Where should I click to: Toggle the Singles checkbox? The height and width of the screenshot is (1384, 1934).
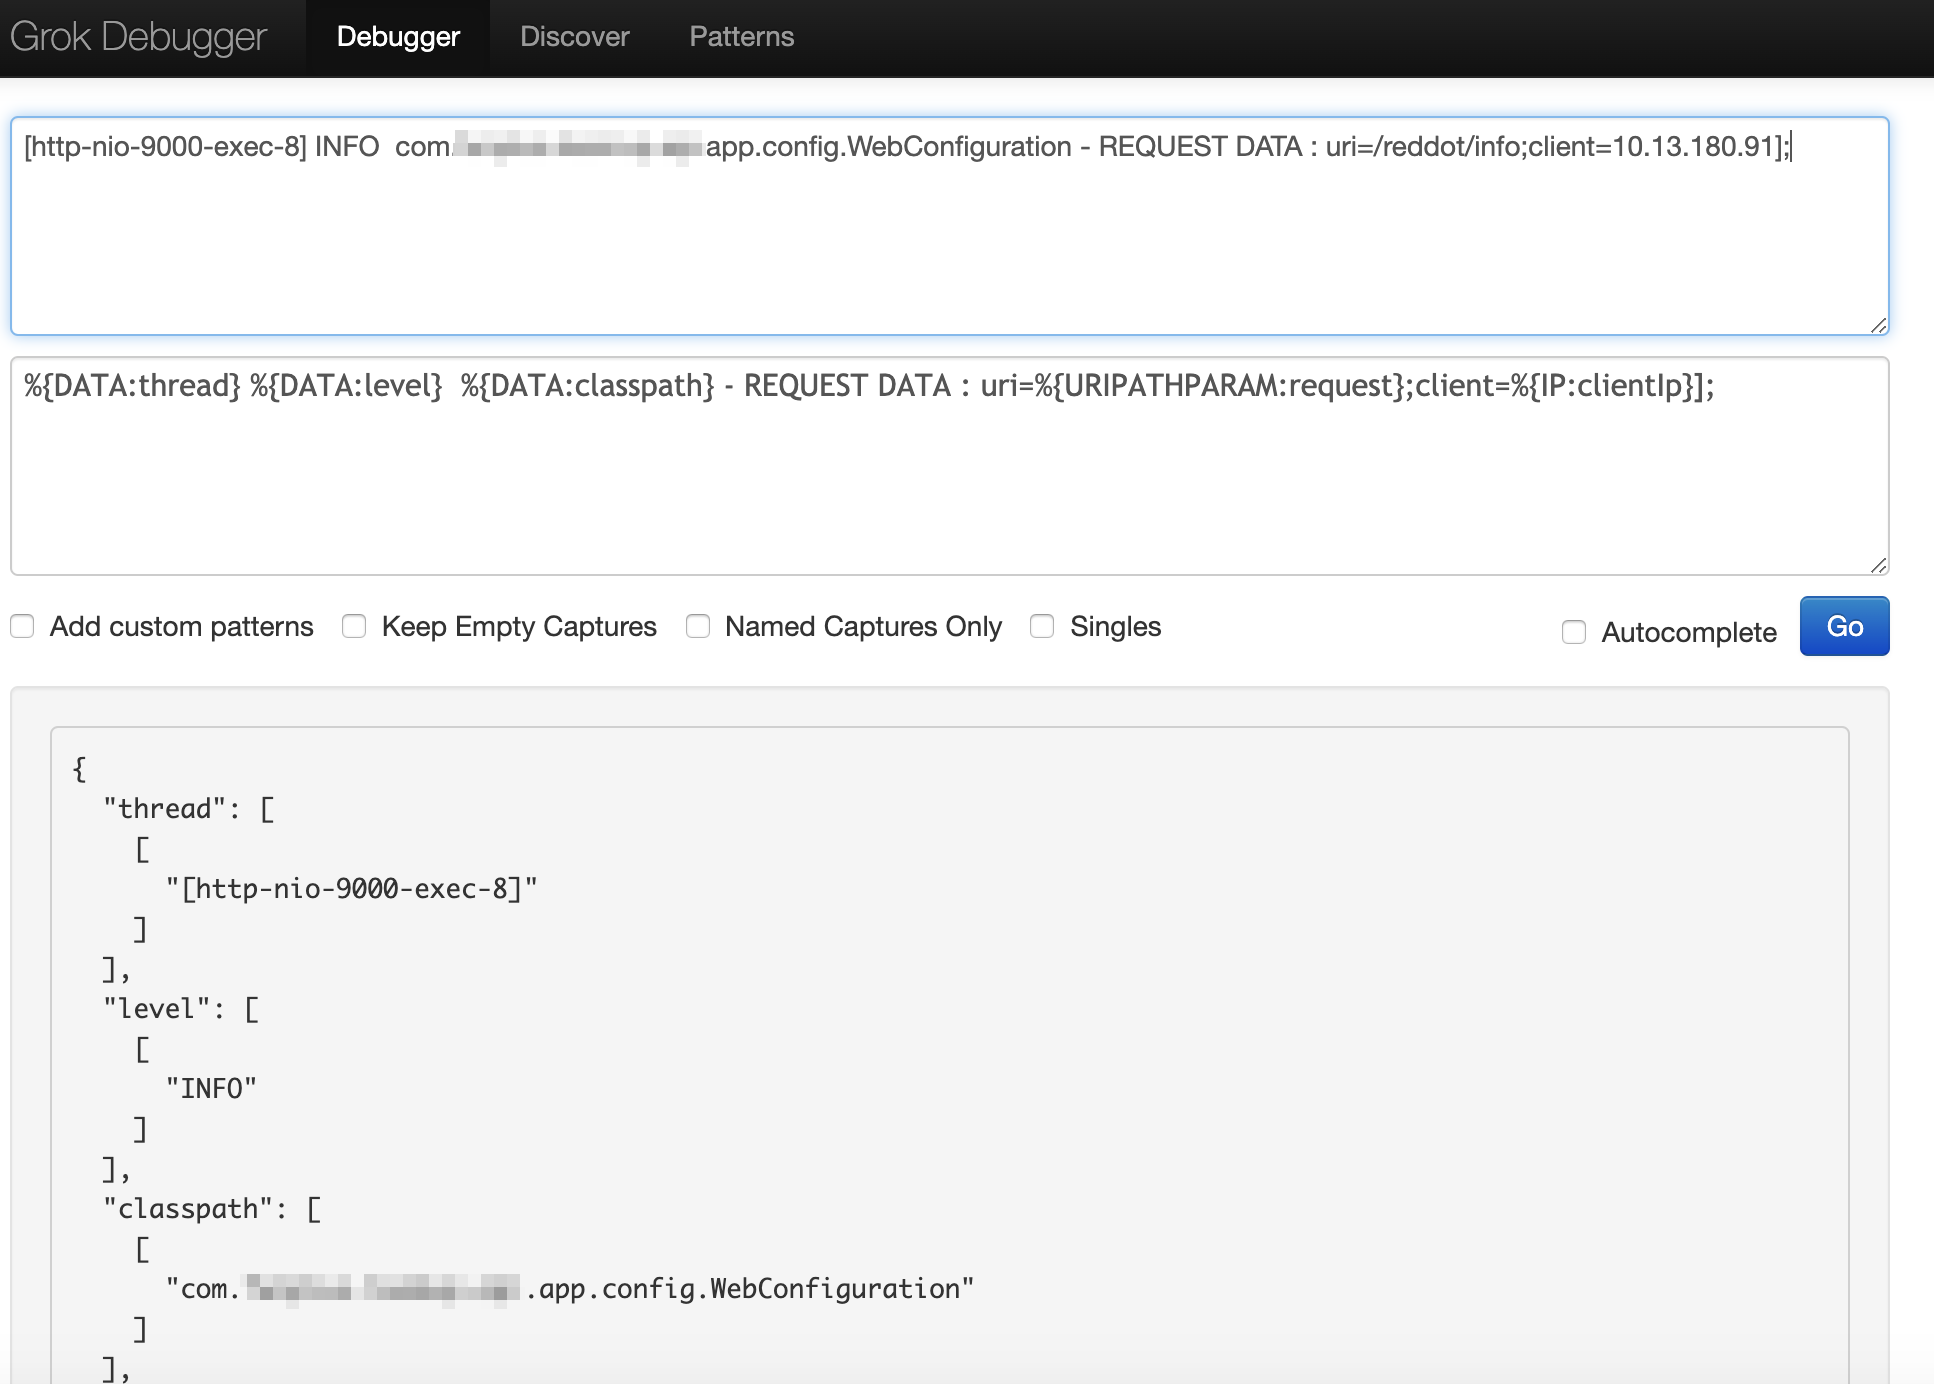point(1043,625)
